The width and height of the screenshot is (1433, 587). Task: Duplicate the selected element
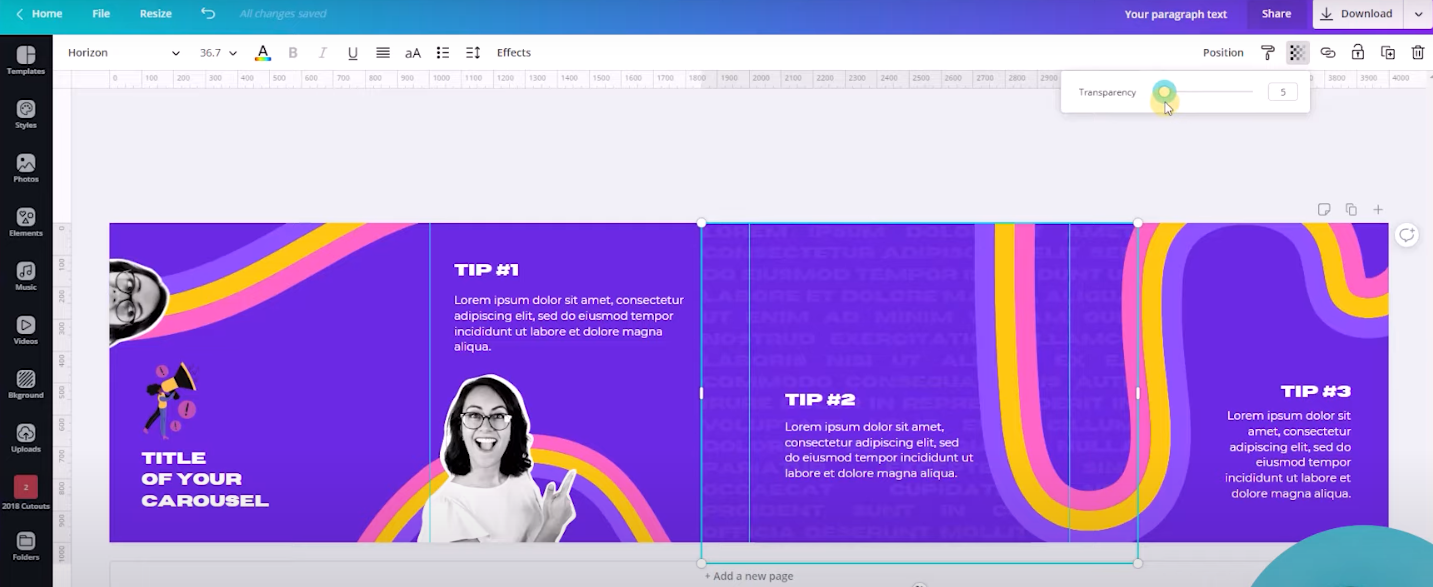[x=1388, y=53]
